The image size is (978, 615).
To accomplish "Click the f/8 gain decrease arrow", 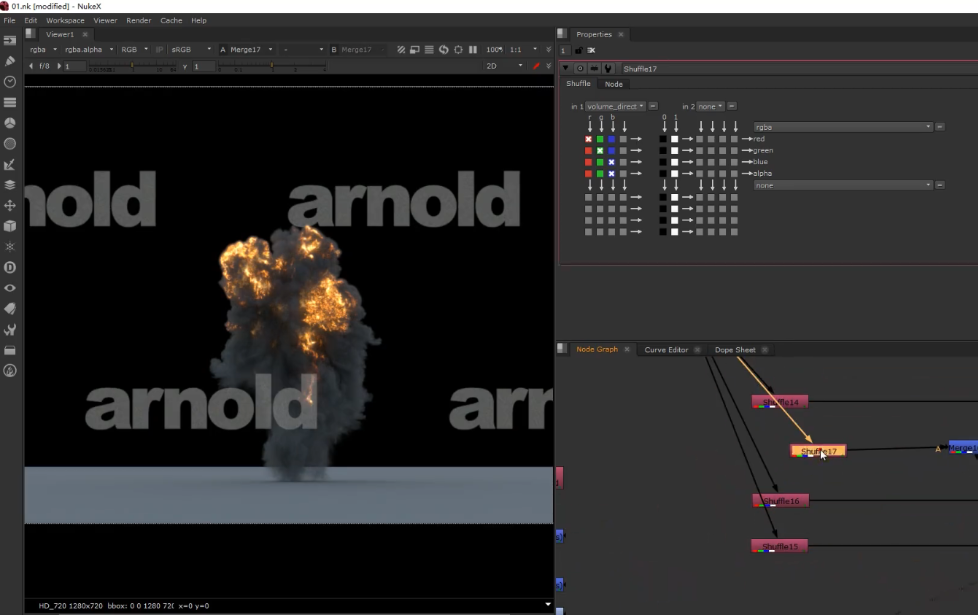I will tap(31, 65).
